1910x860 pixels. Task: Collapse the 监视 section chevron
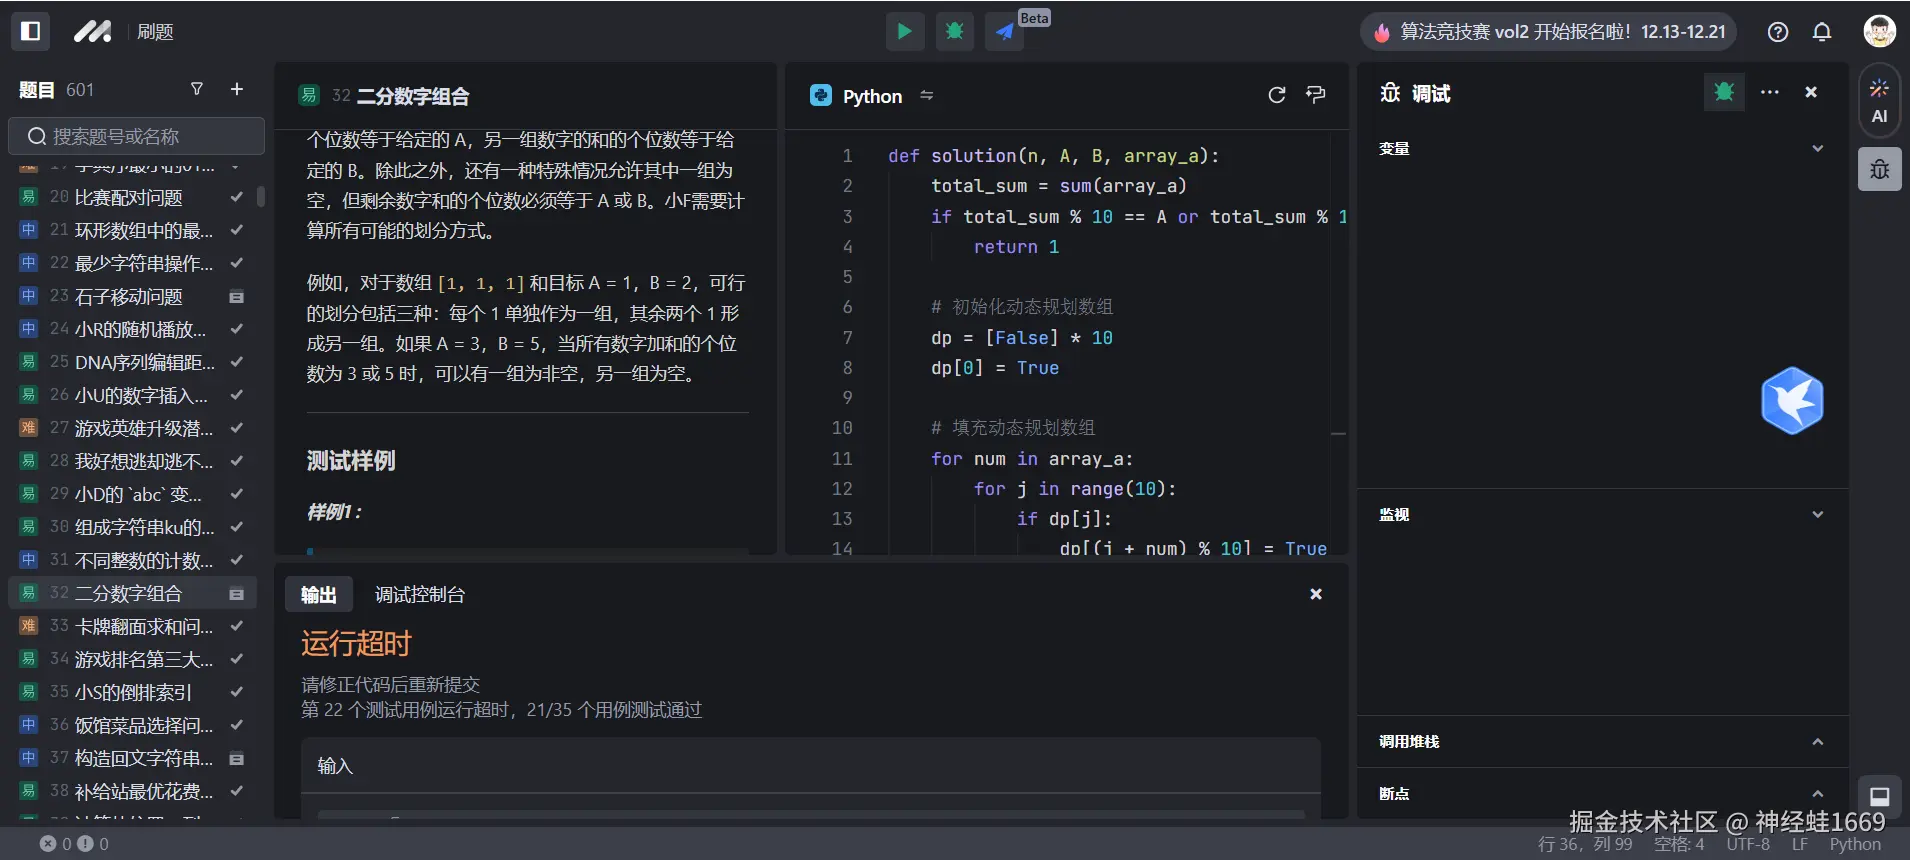pos(1817,514)
